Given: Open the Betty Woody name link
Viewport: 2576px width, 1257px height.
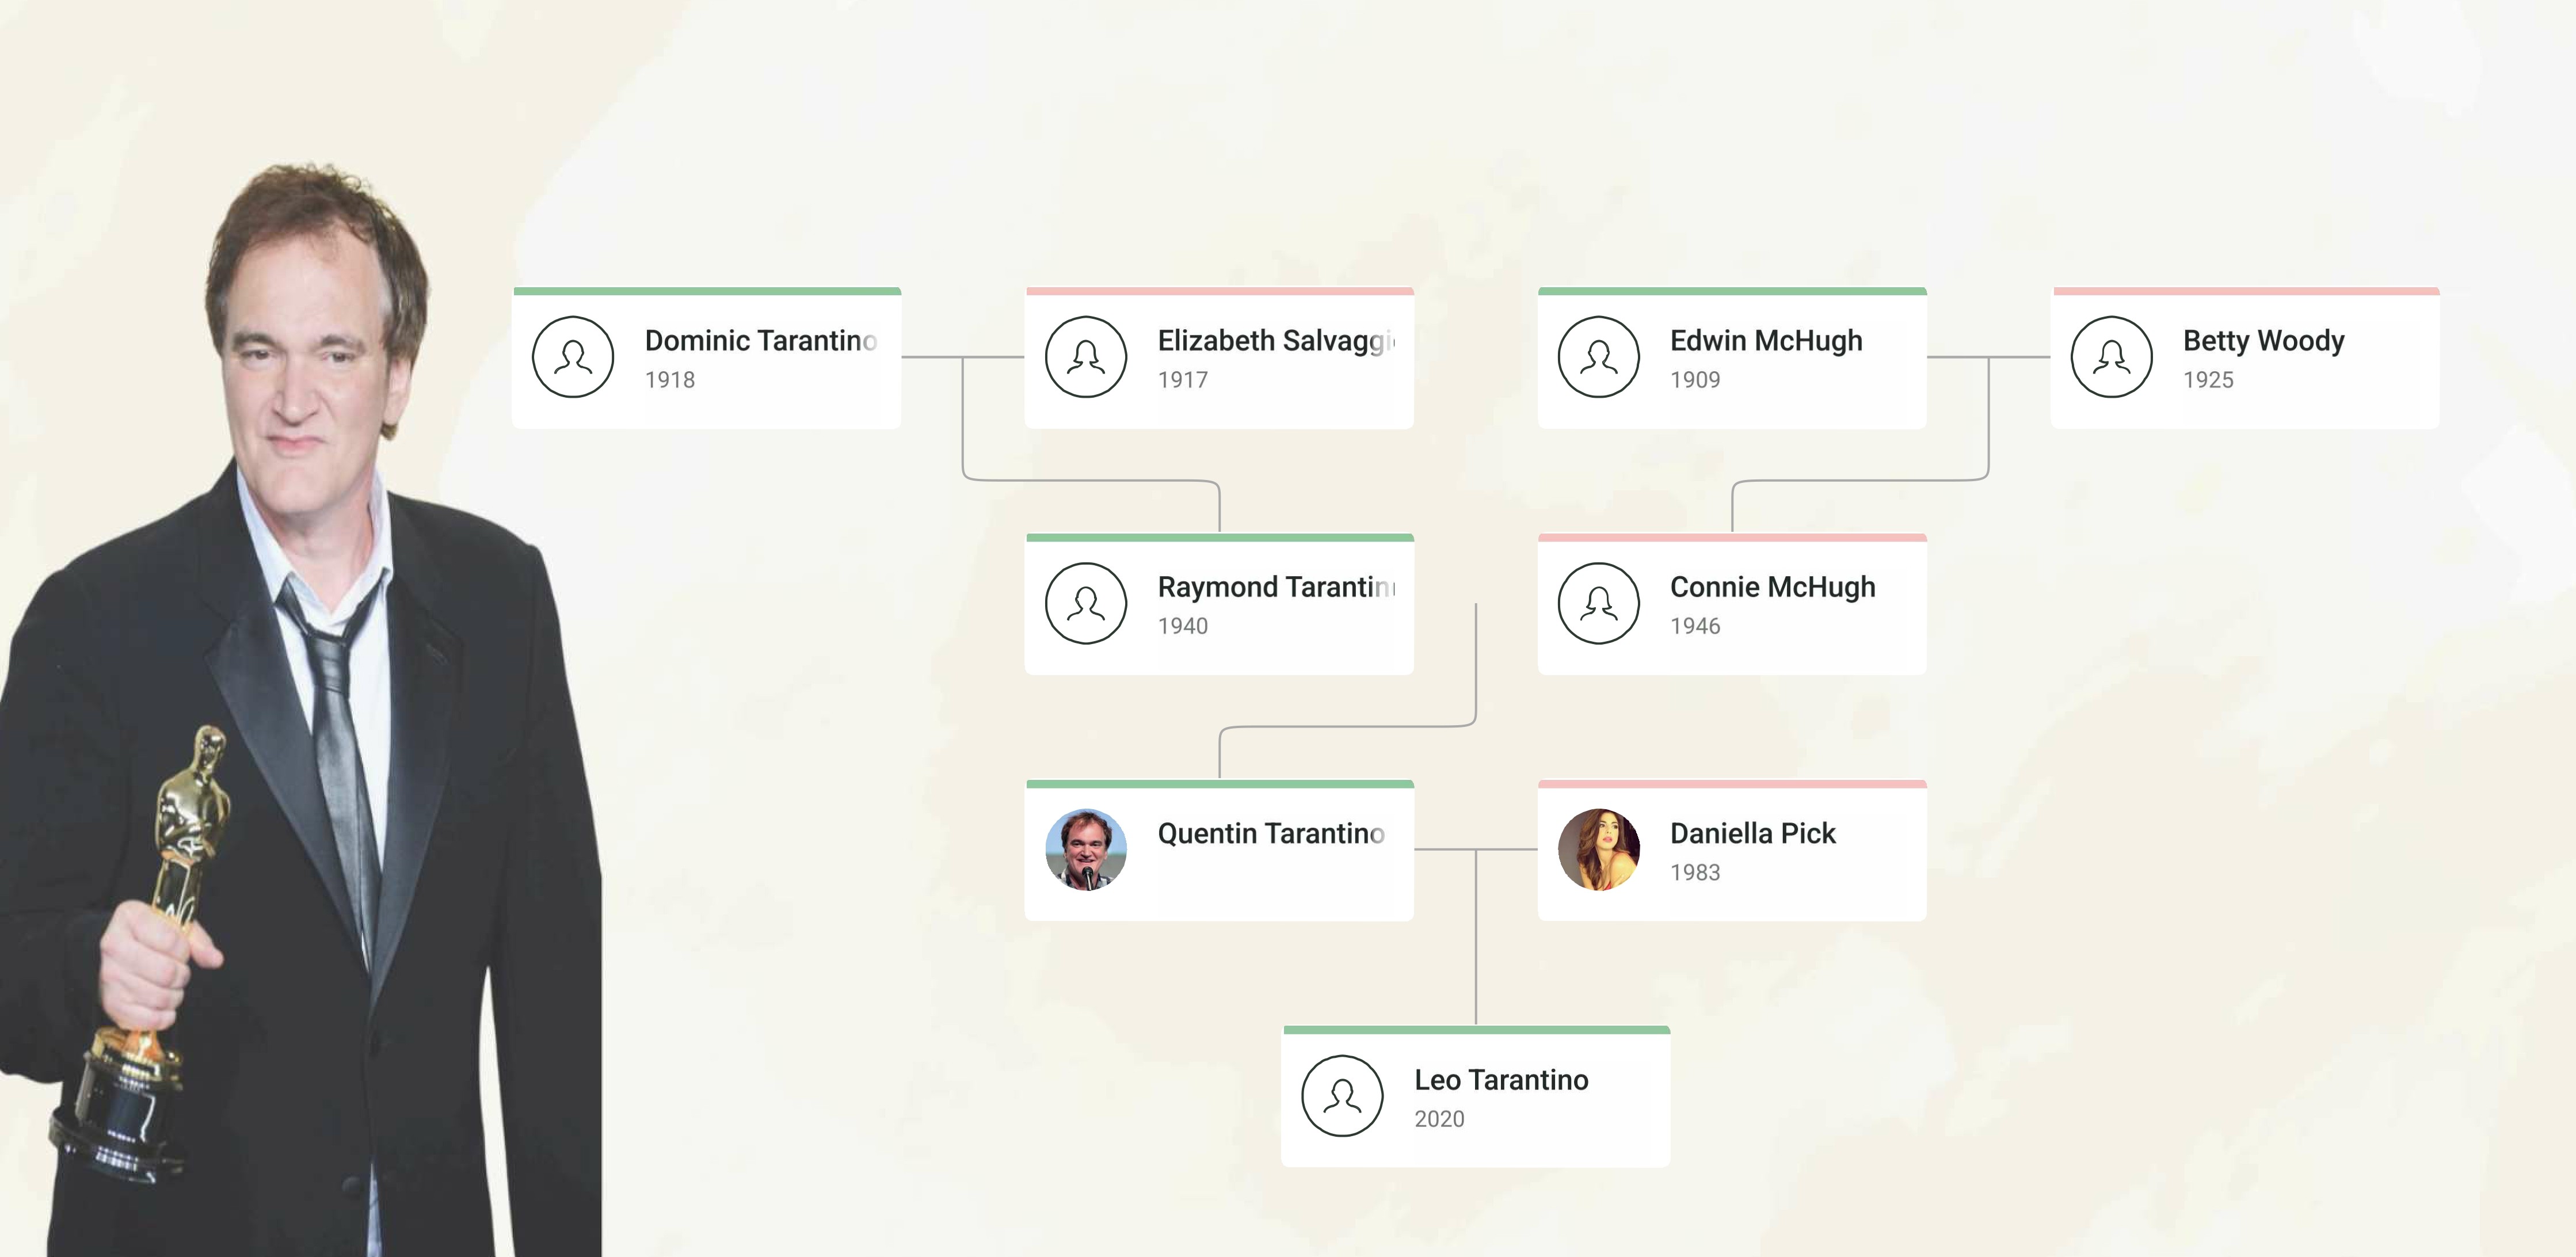Looking at the screenshot, I should click(x=2263, y=341).
